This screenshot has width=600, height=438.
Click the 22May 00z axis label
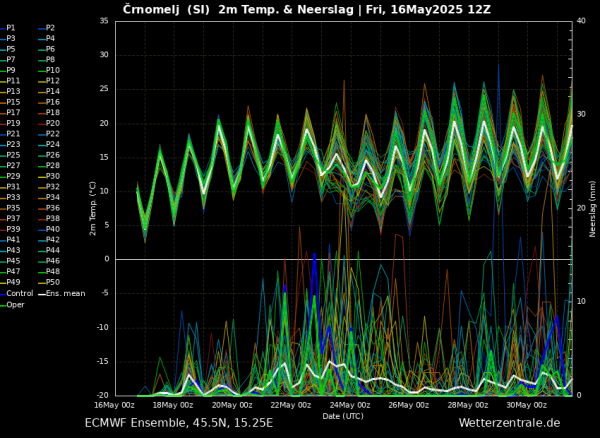point(291,405)
